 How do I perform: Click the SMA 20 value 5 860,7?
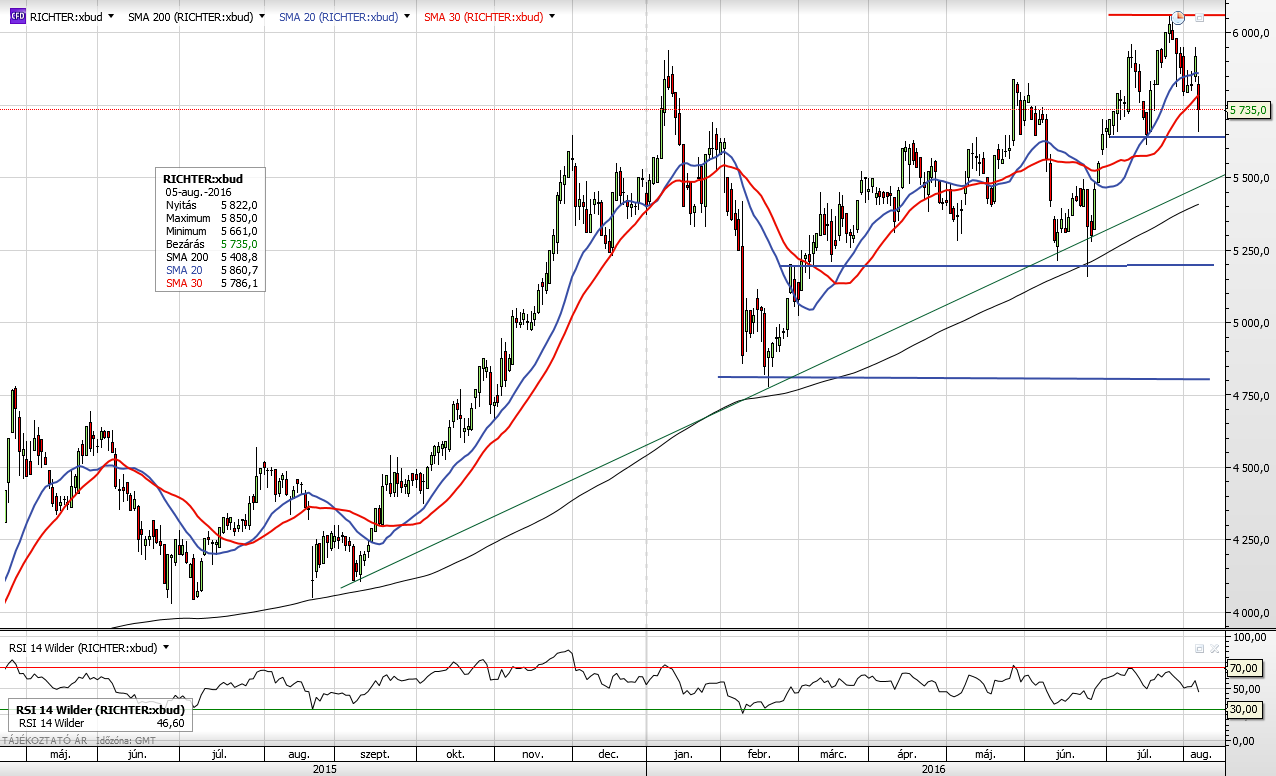coord(239,270)
